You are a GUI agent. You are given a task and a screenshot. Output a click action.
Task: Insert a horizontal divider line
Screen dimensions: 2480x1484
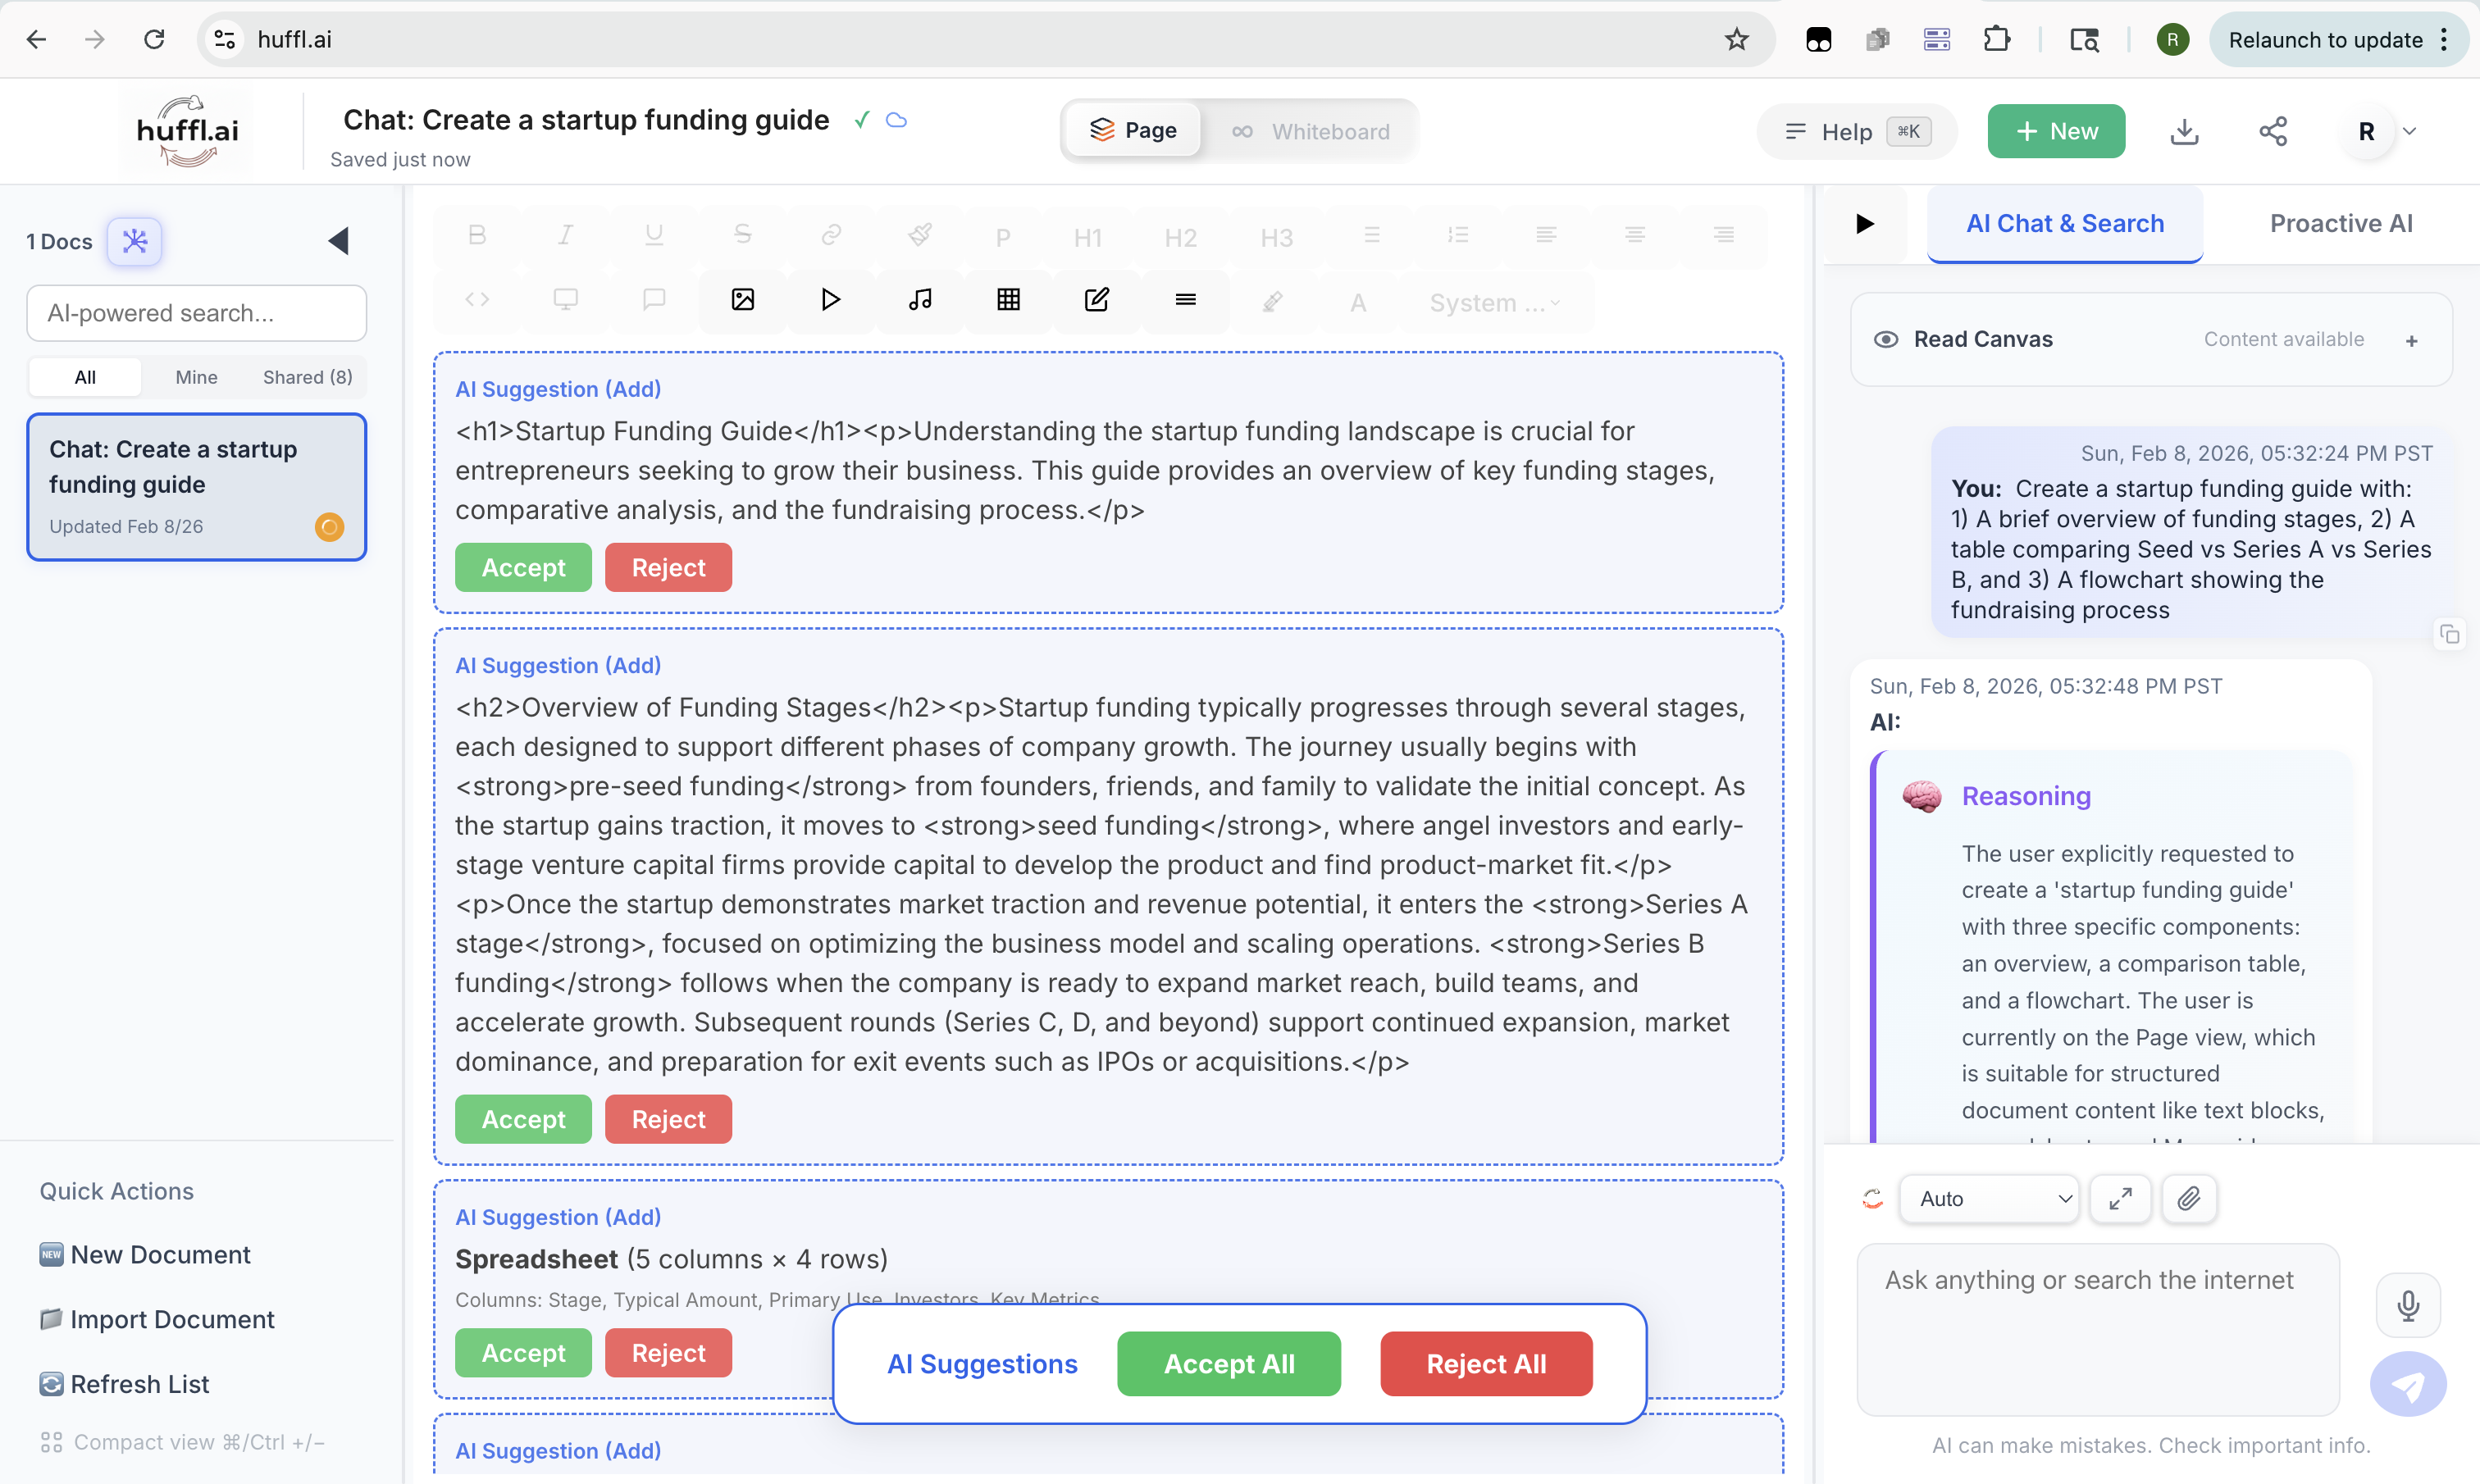pyautogui.click(x=1185, y=300)
